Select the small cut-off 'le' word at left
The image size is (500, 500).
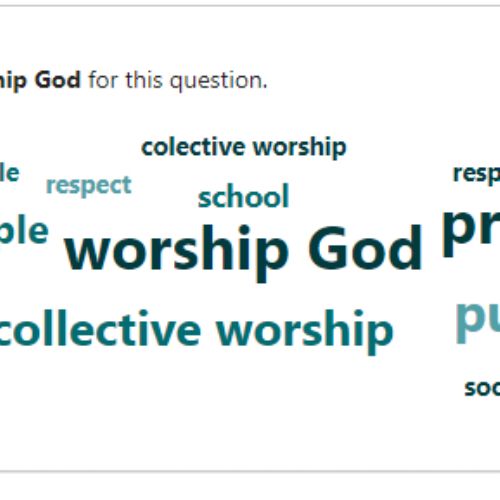[10, 172]
